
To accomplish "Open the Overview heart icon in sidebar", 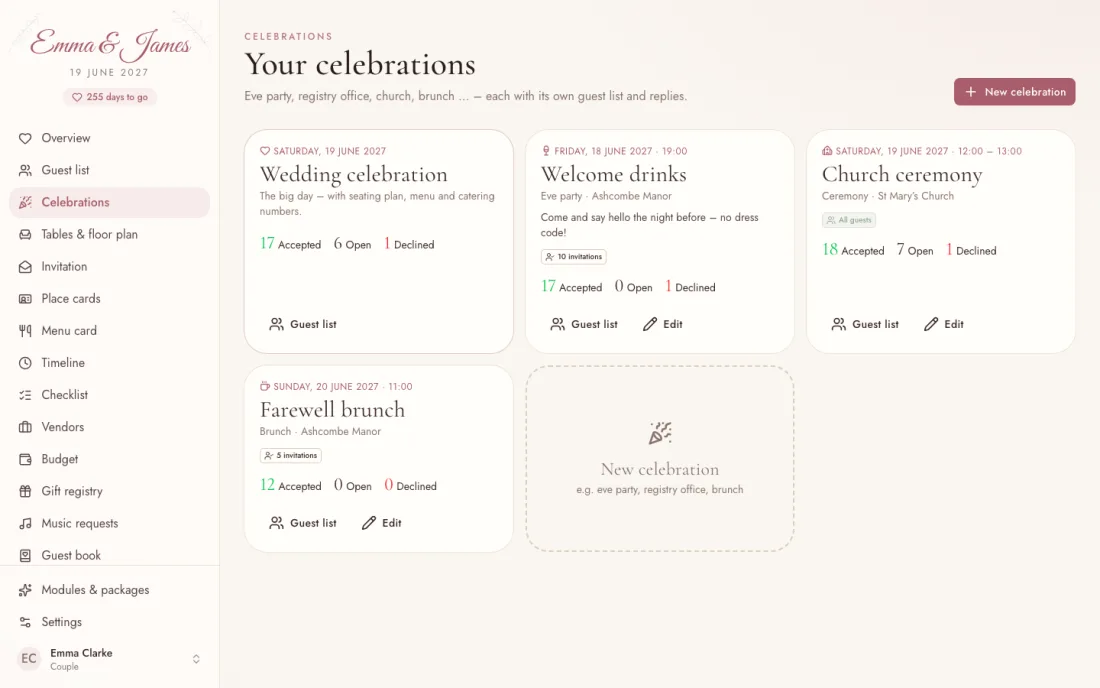I will click(25, 138).
